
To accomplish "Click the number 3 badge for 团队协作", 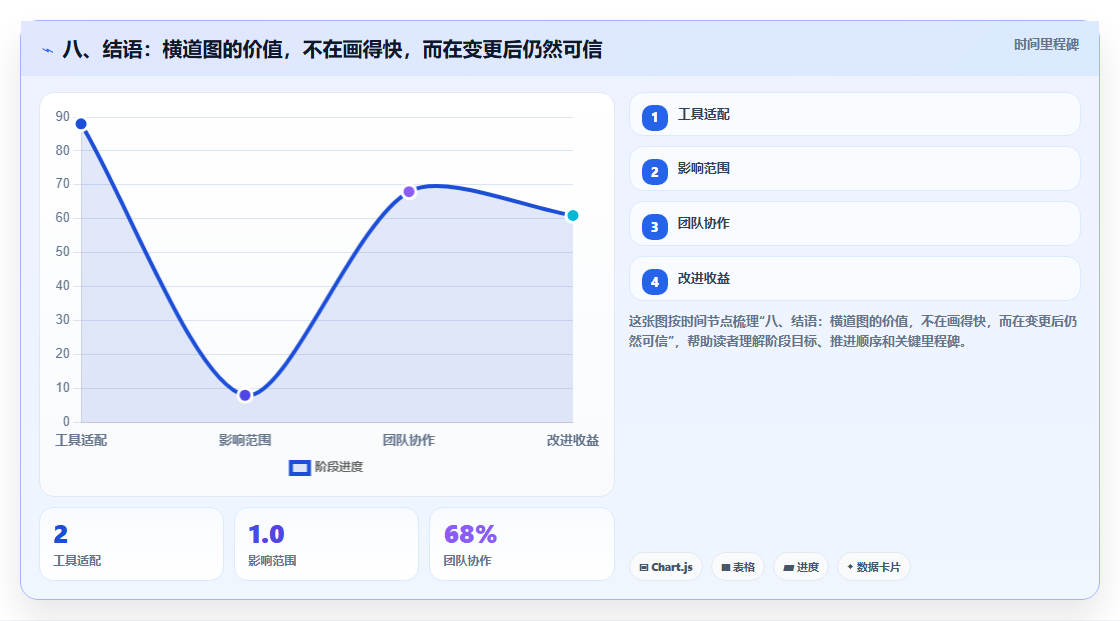I will coord(654,227).
